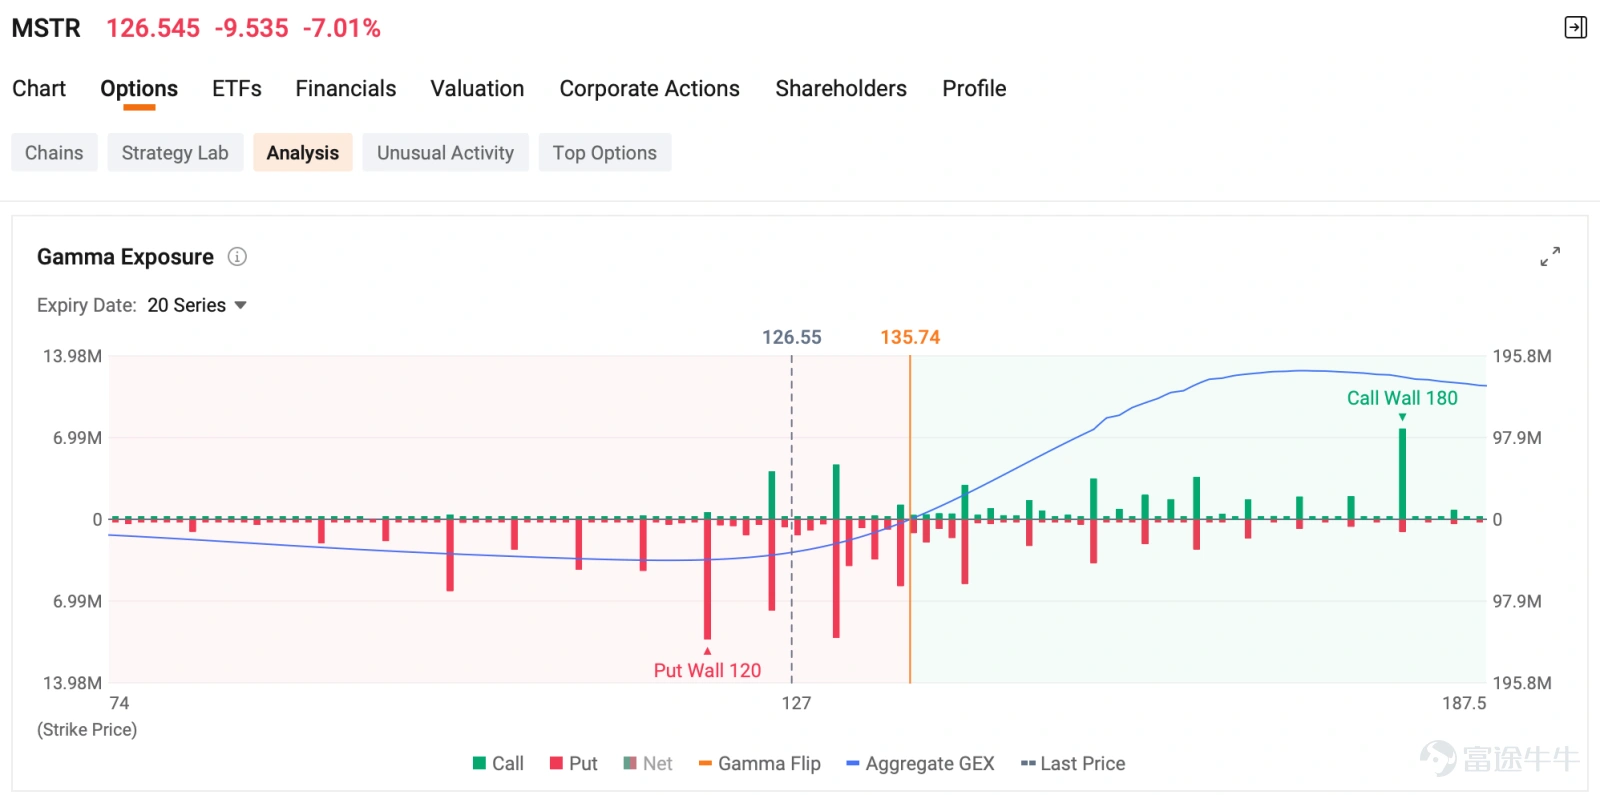The height and width of the screenshot is (795, 1600).
Task: Go to the Corporate Actions tab
Action: tap(650, 89)
